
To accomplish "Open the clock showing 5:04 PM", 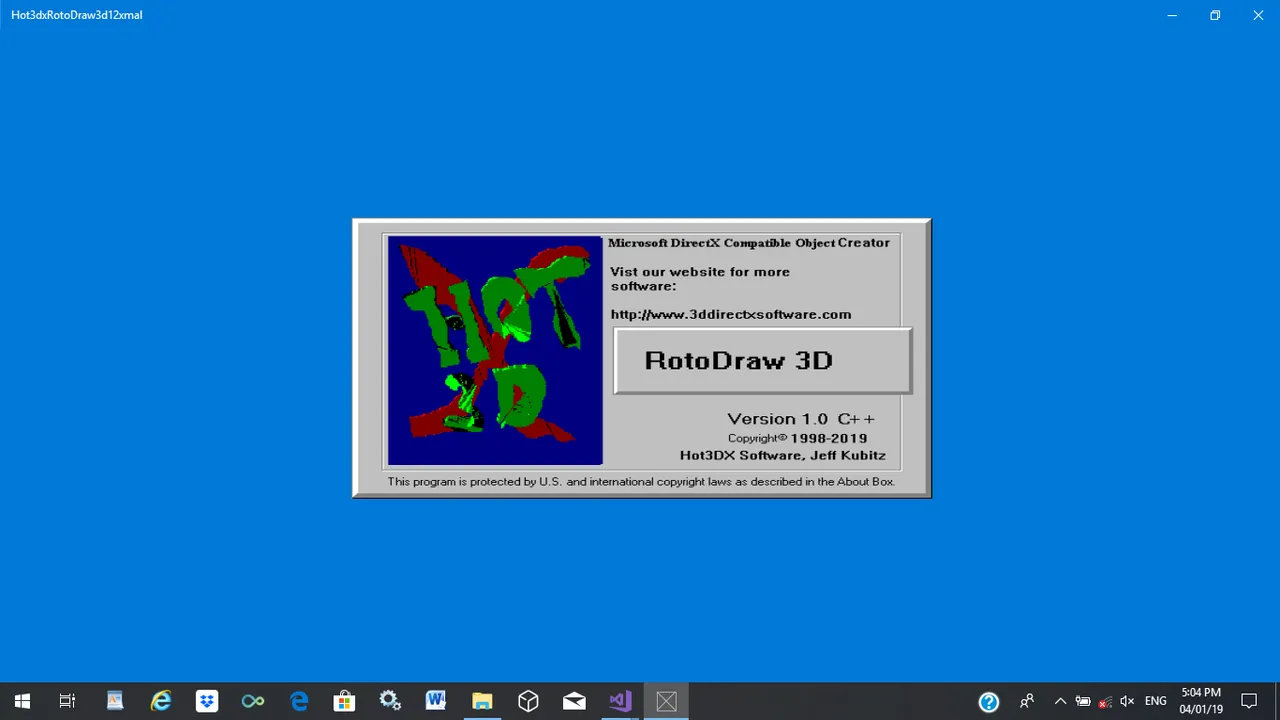I will point(1201,701).
